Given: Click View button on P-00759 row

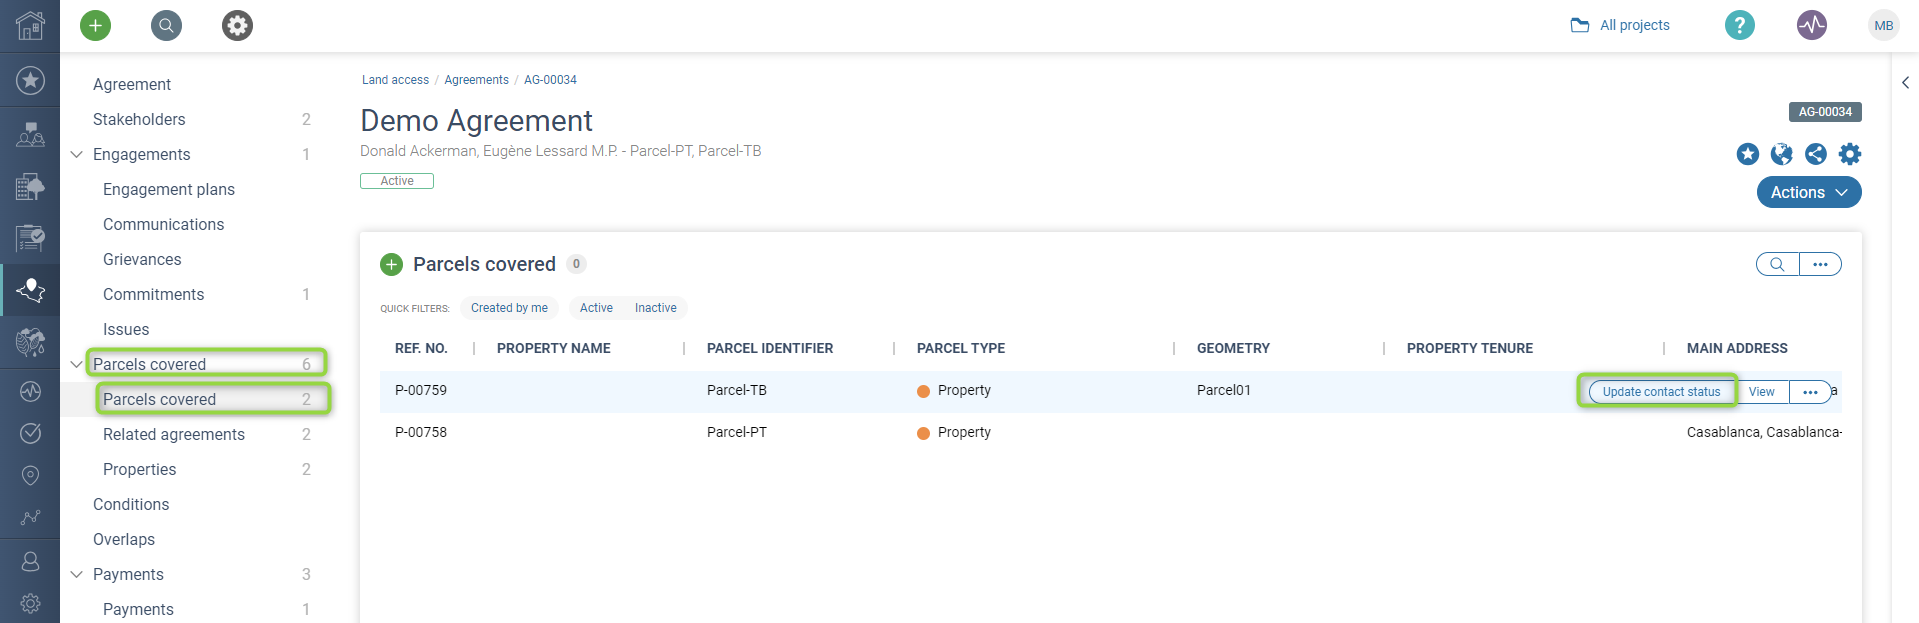Looking at the screenshot, I should tap(1762, 392).
